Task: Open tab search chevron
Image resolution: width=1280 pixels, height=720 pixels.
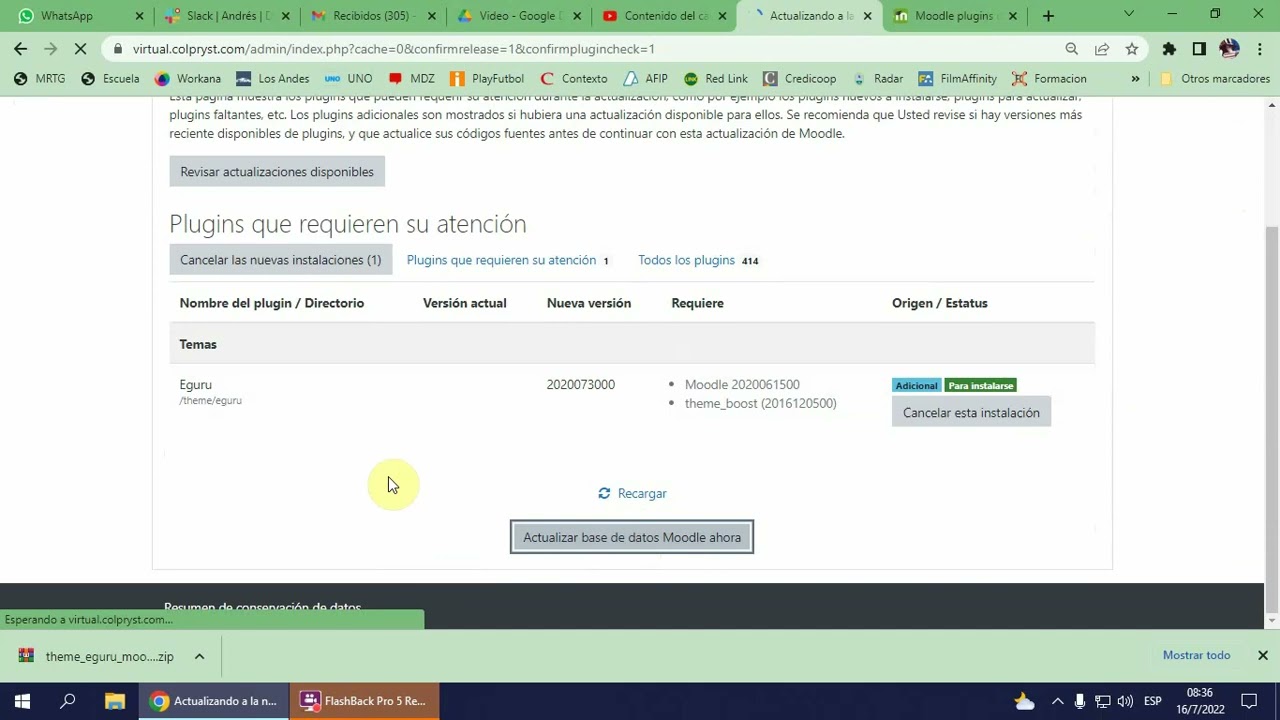Action: click(1129, 15)
